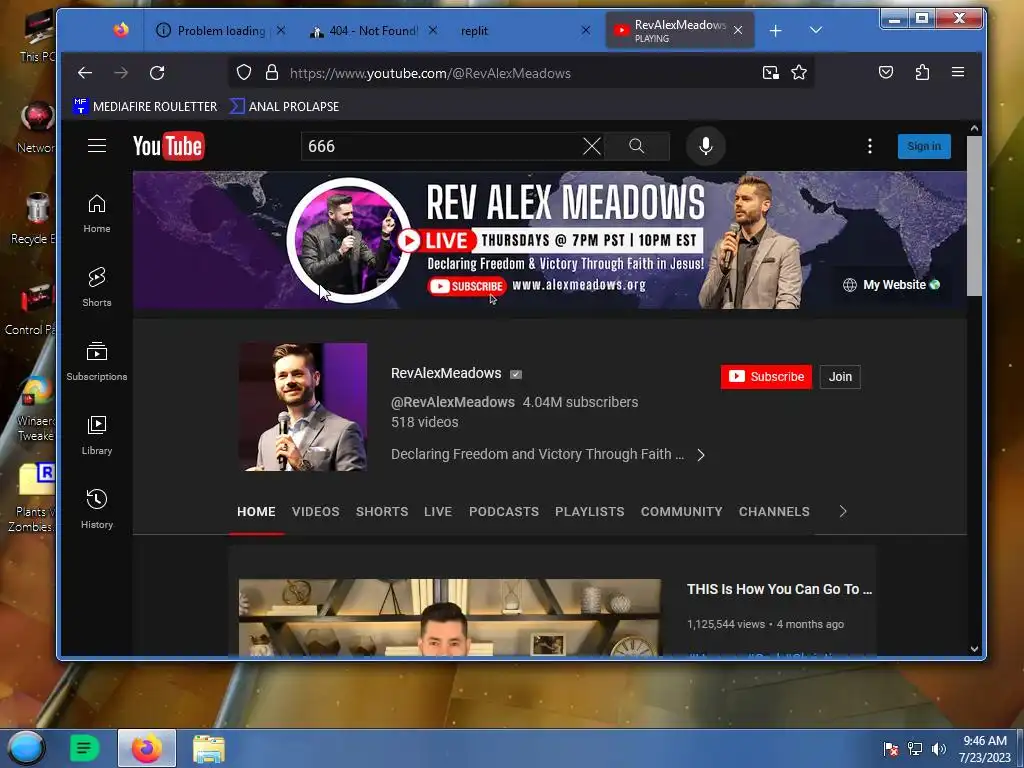Show more channel tabs with right chevron
1024x768 pixels.
(842, 511)
